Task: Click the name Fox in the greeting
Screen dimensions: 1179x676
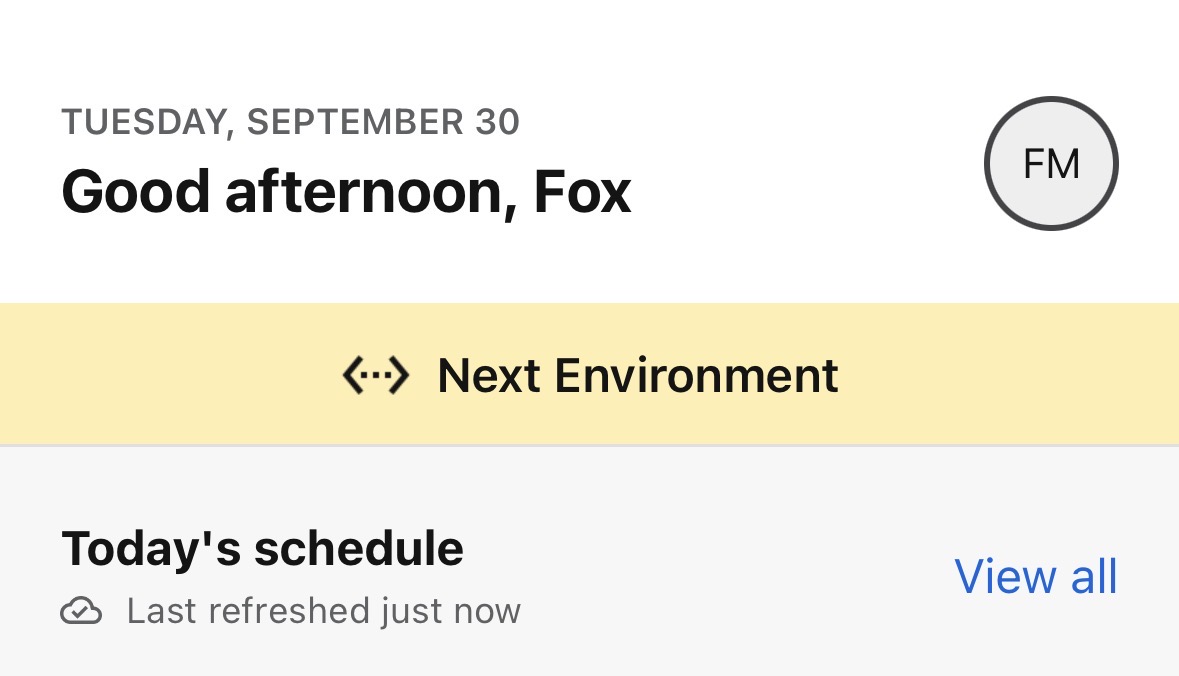Action: [583, 191]
